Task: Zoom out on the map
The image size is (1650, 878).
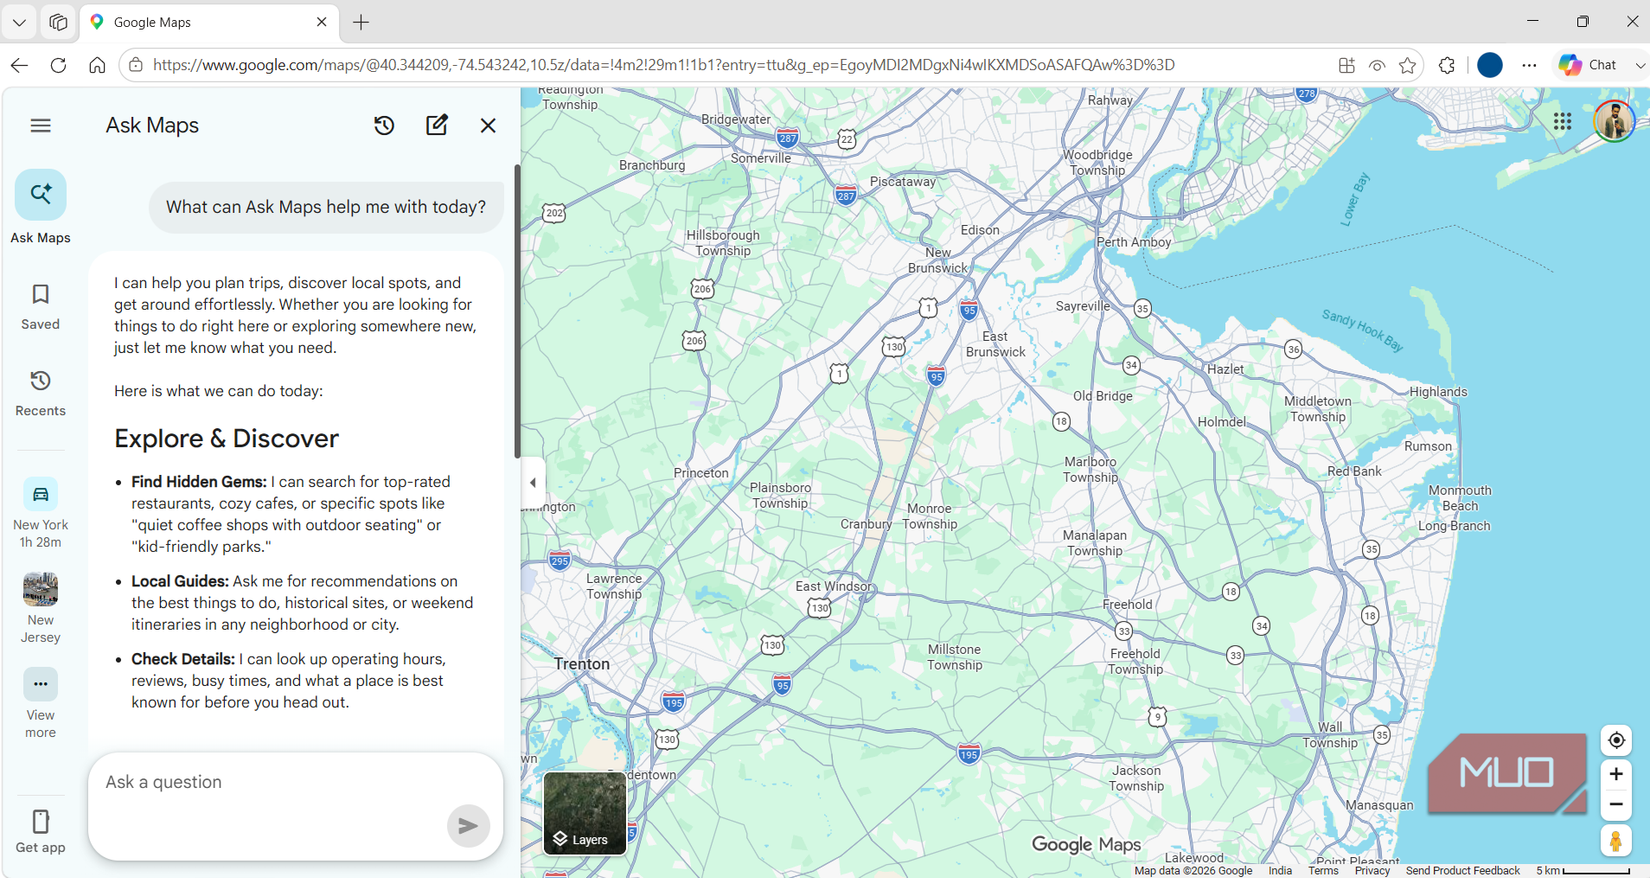Action: [x=1616, y=804]
